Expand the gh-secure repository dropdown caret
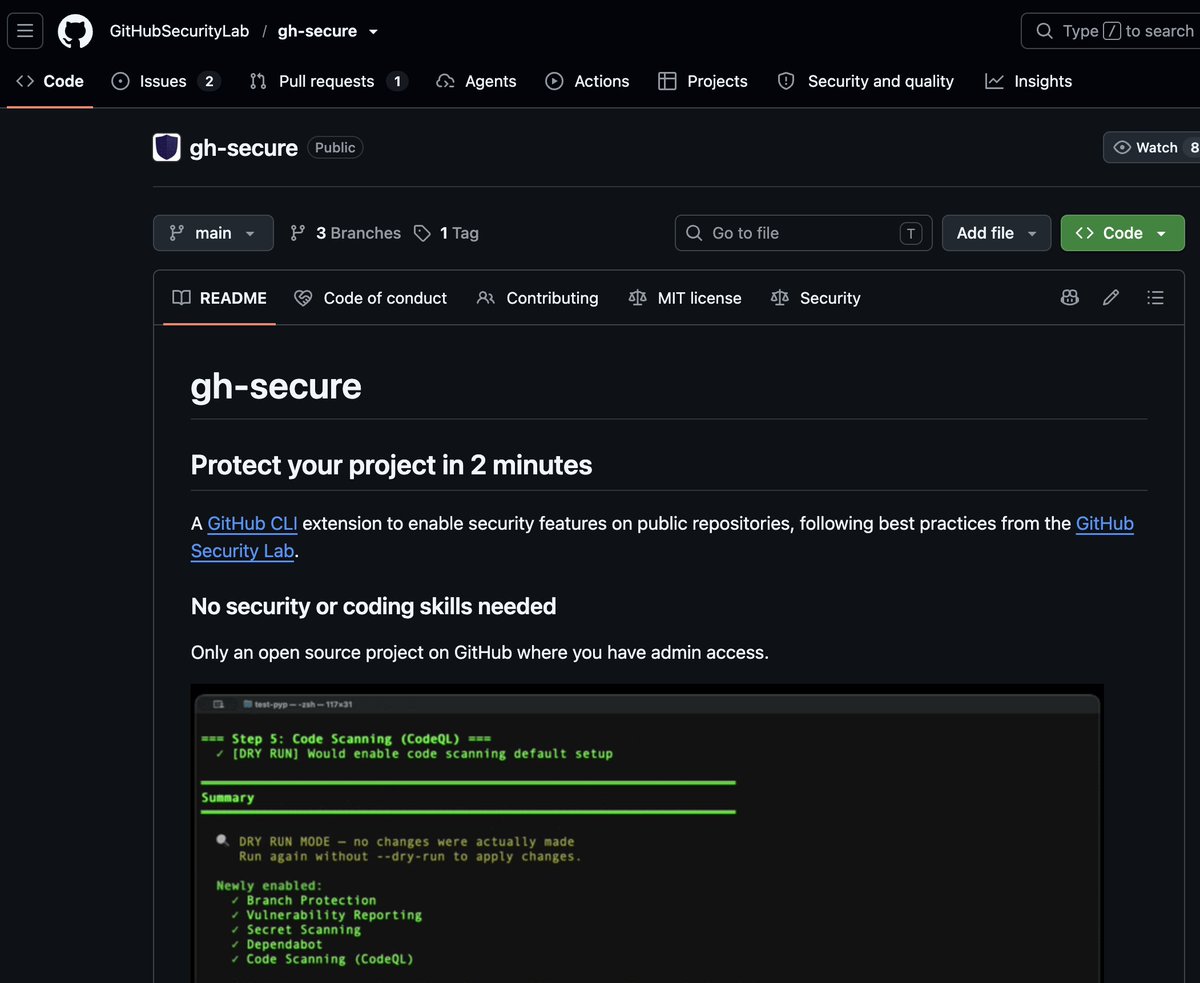 (373, 32)
